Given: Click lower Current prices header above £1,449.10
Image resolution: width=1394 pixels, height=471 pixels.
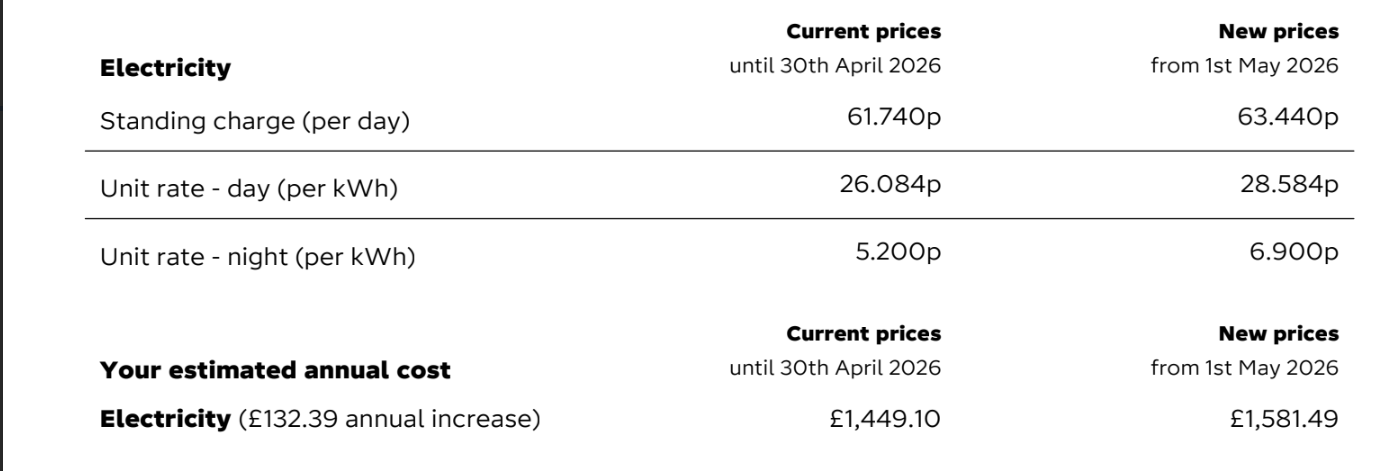Looking at the screenshot, I should click(x=864, y=333).
